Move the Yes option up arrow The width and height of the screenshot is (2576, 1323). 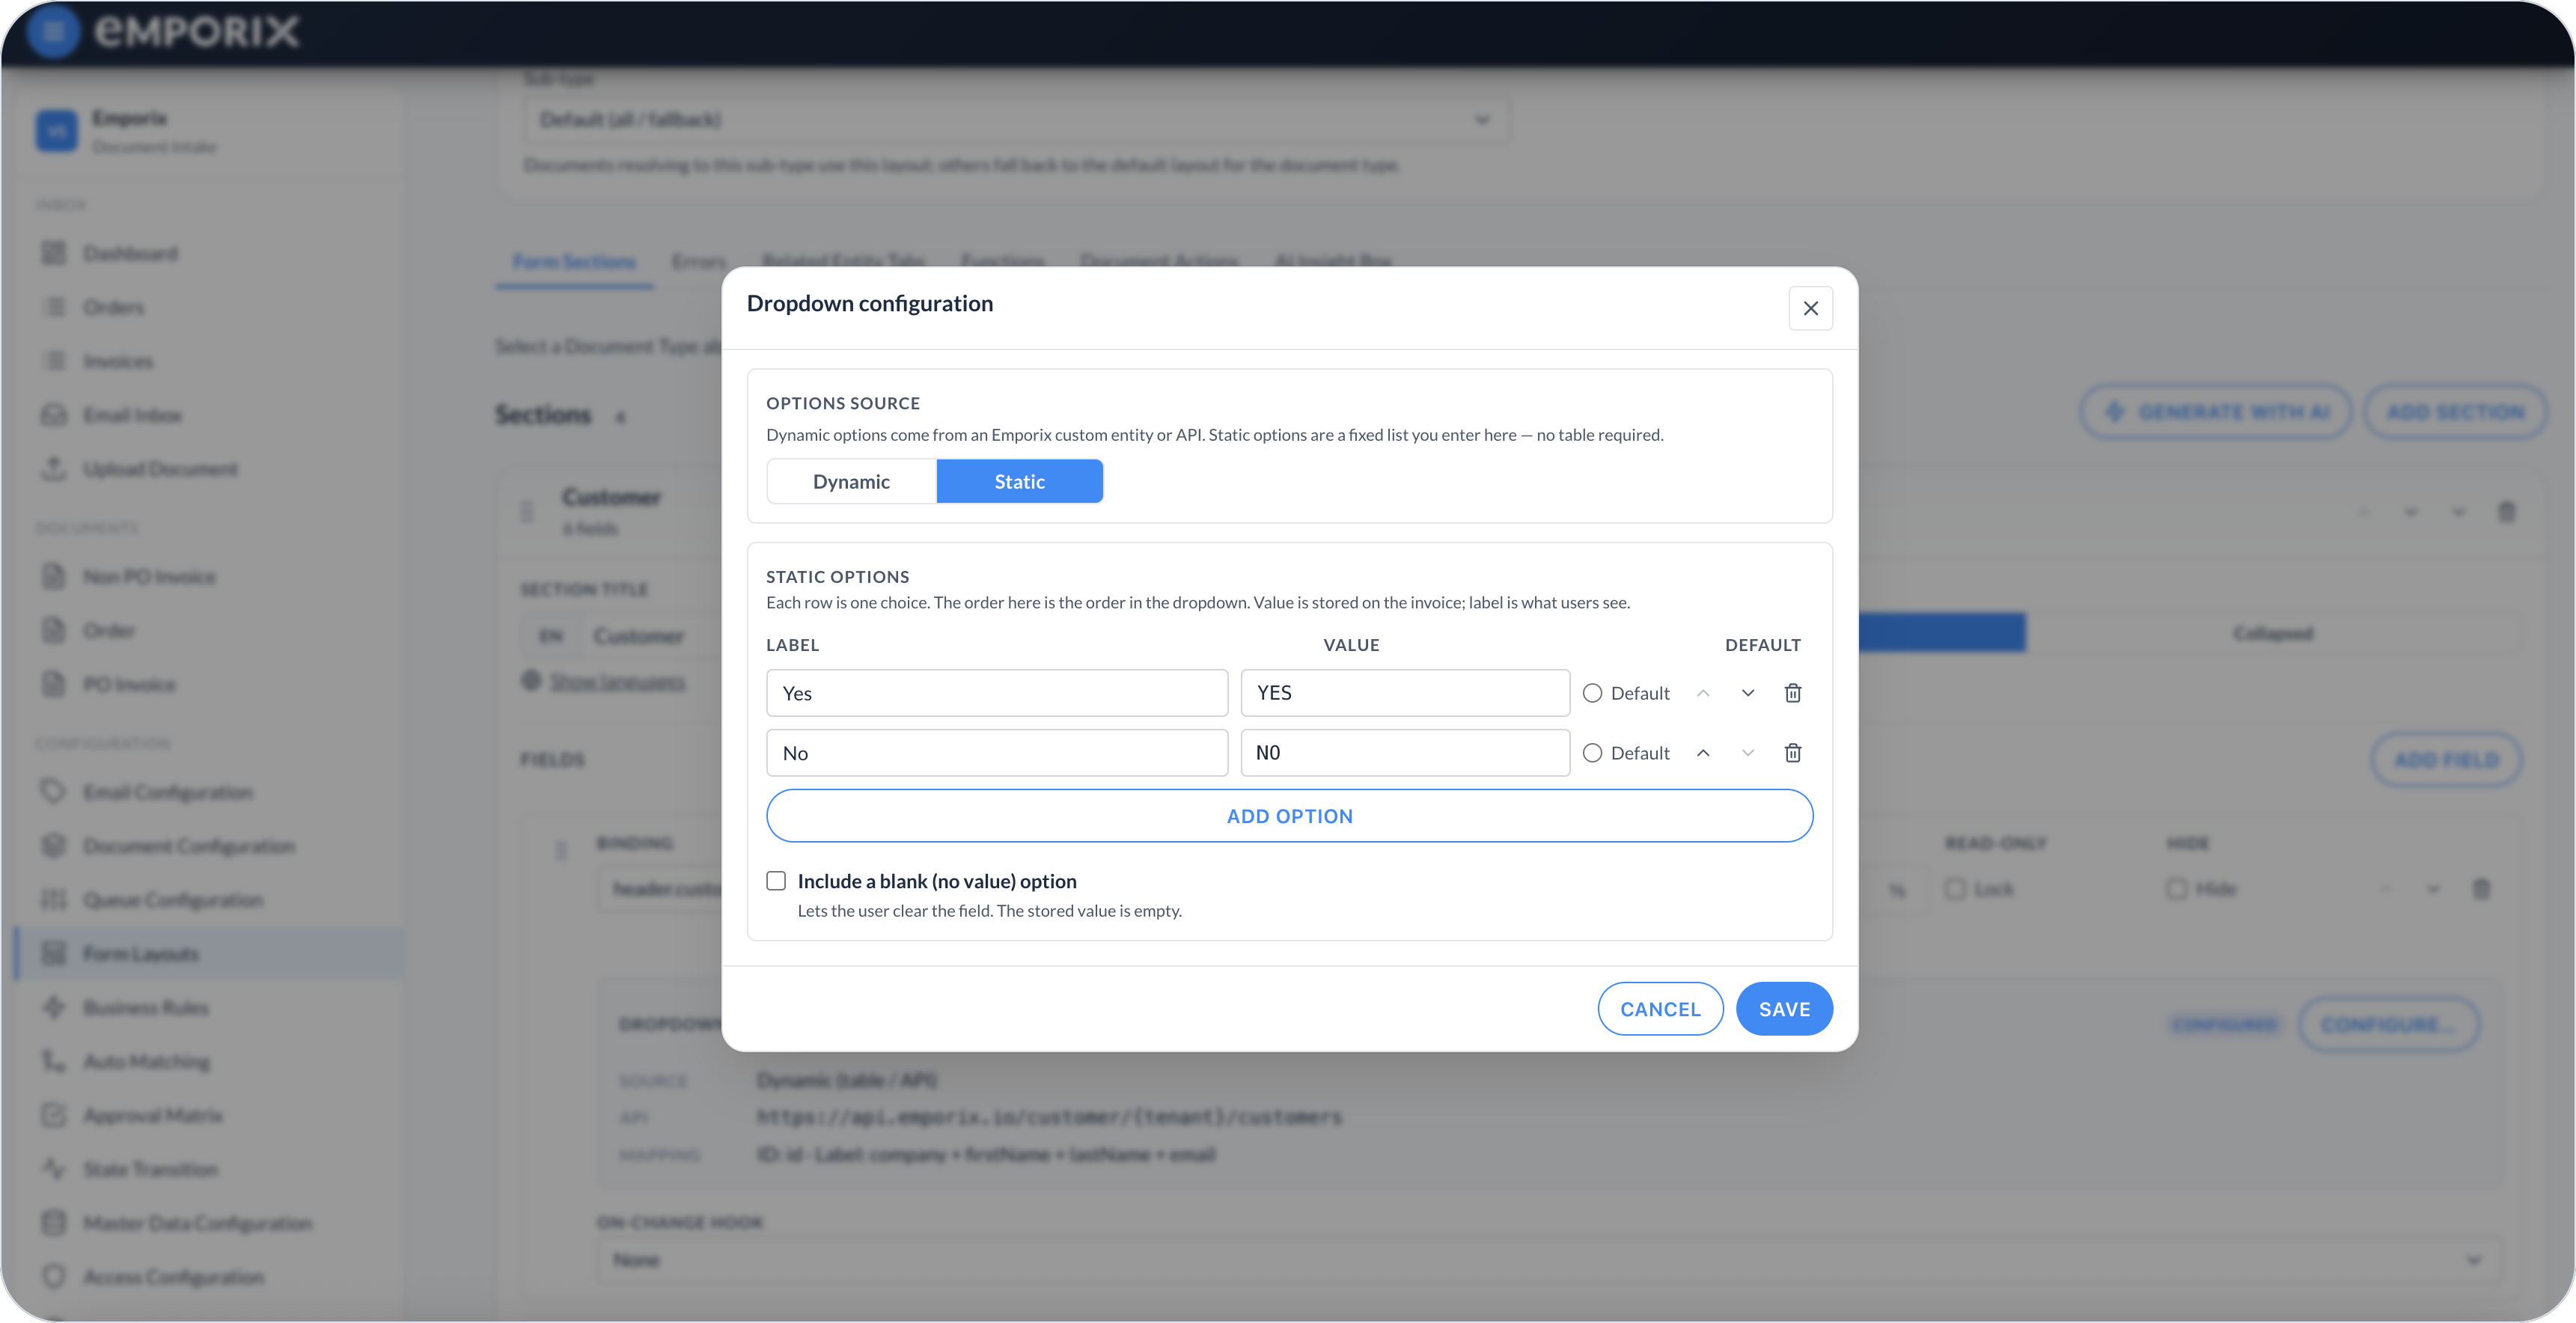1703,693
